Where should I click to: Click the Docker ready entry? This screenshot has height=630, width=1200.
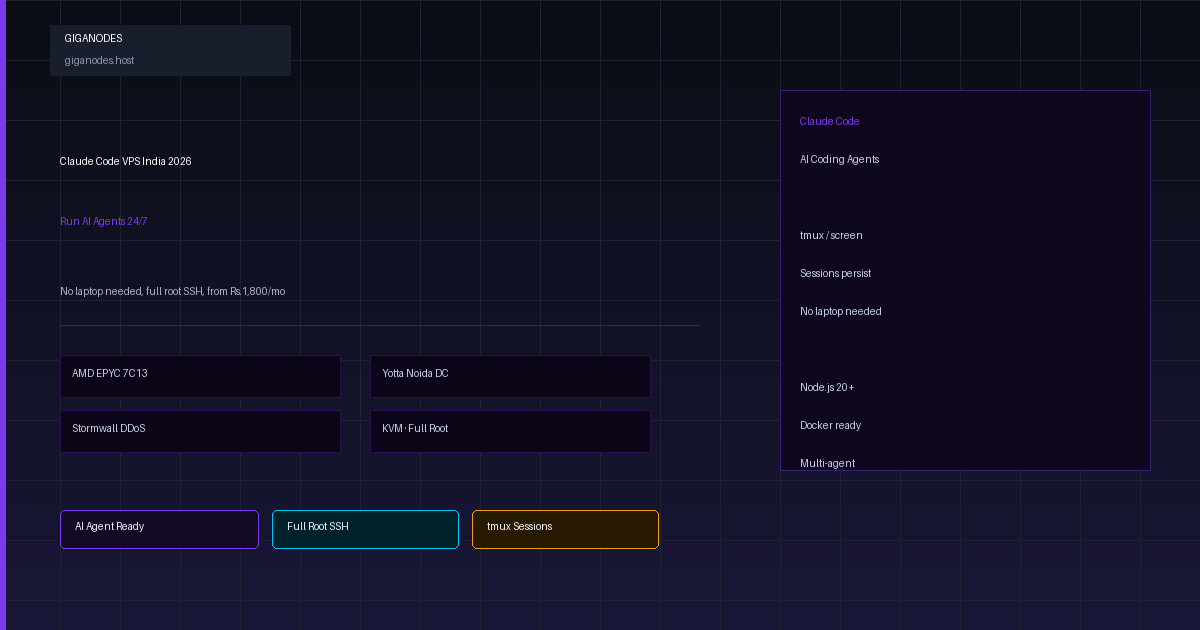[x=830, y=425]
